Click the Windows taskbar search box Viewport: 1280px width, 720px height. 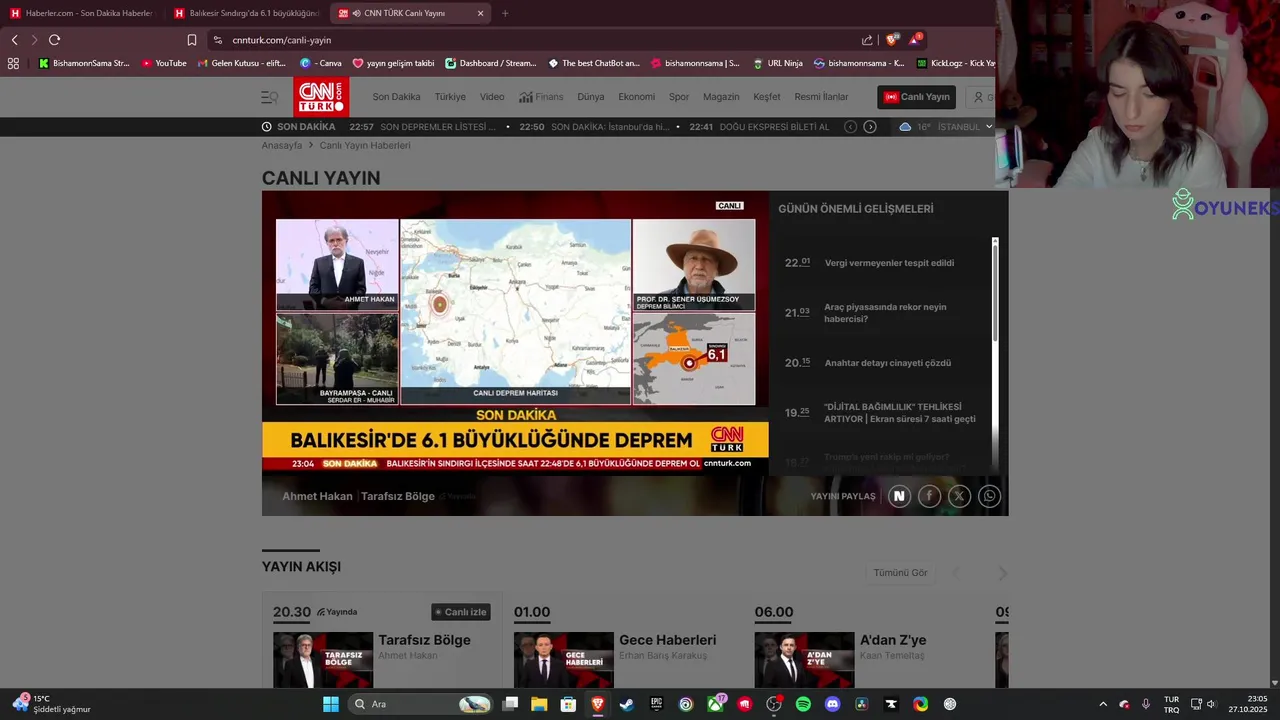pyautogui.click(x=422, y=704)
